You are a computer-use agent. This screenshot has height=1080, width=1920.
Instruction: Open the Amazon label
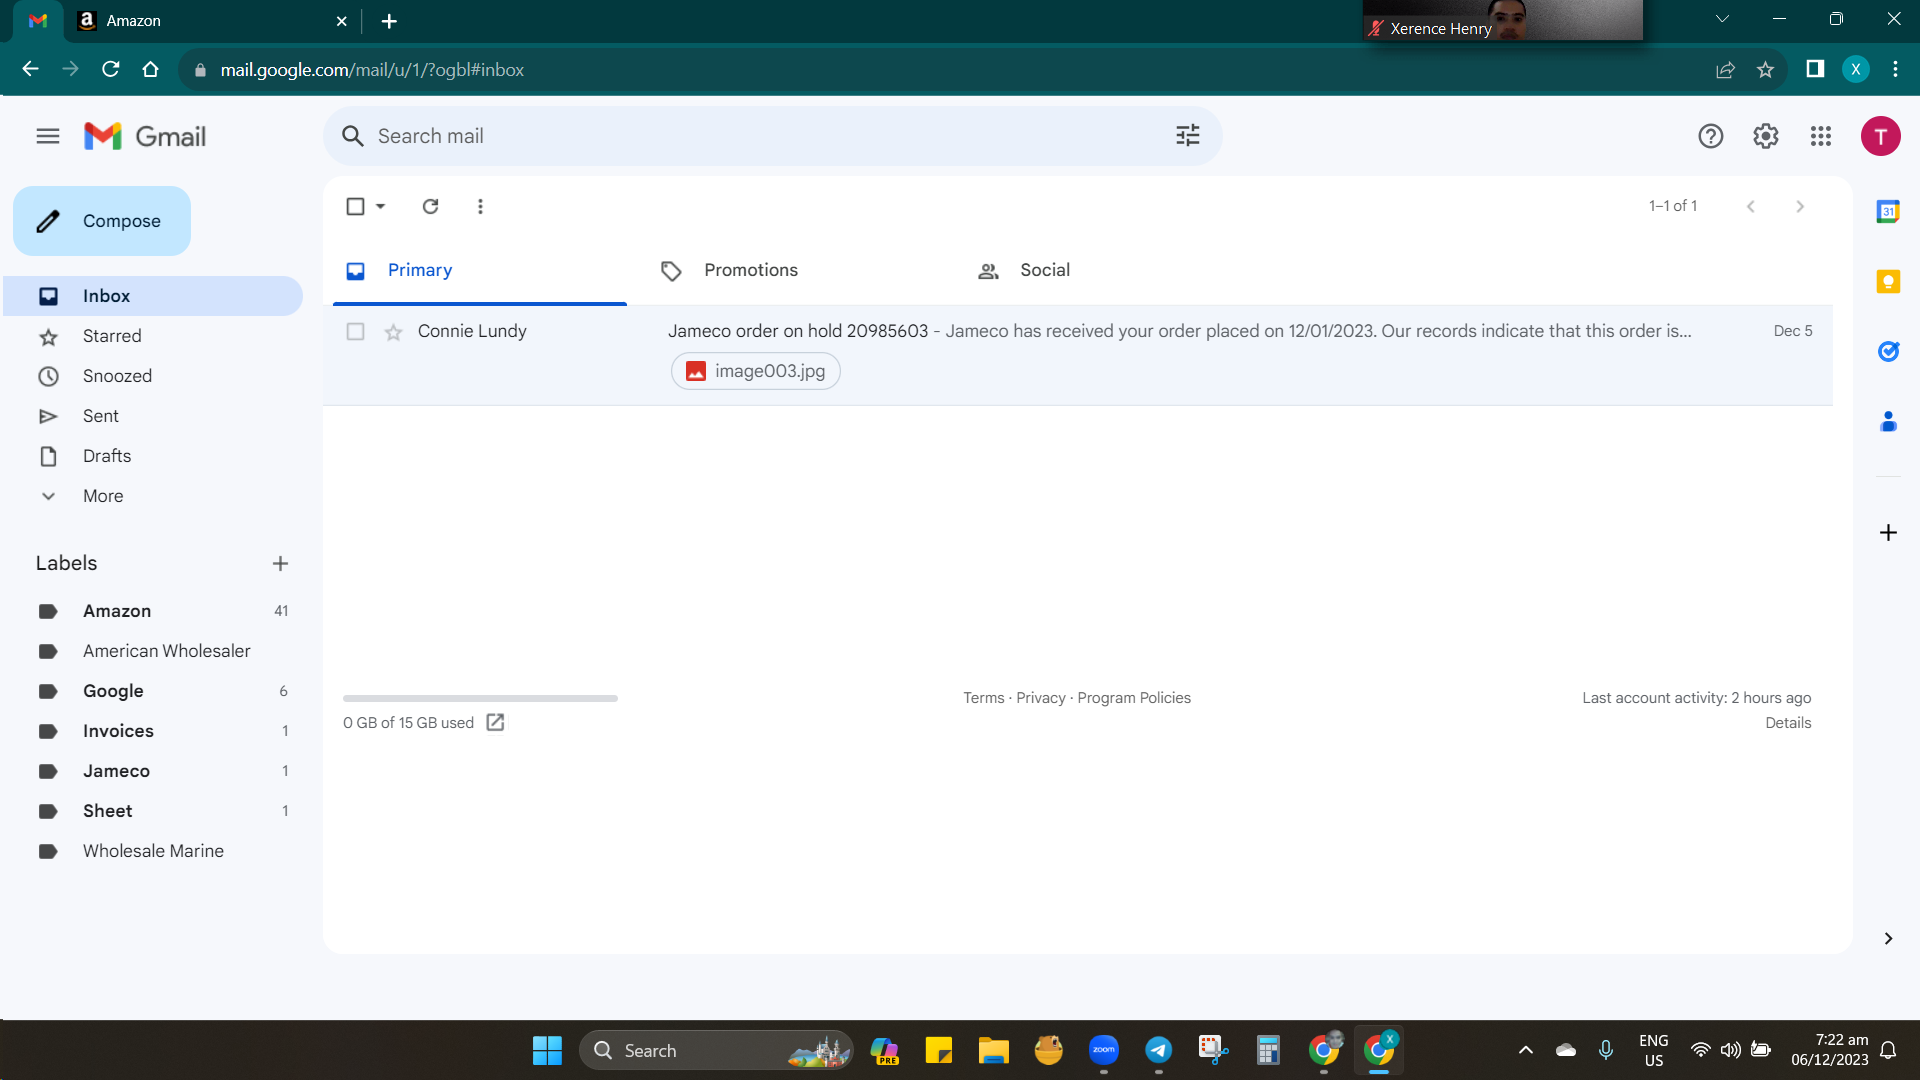coord(153,611)
